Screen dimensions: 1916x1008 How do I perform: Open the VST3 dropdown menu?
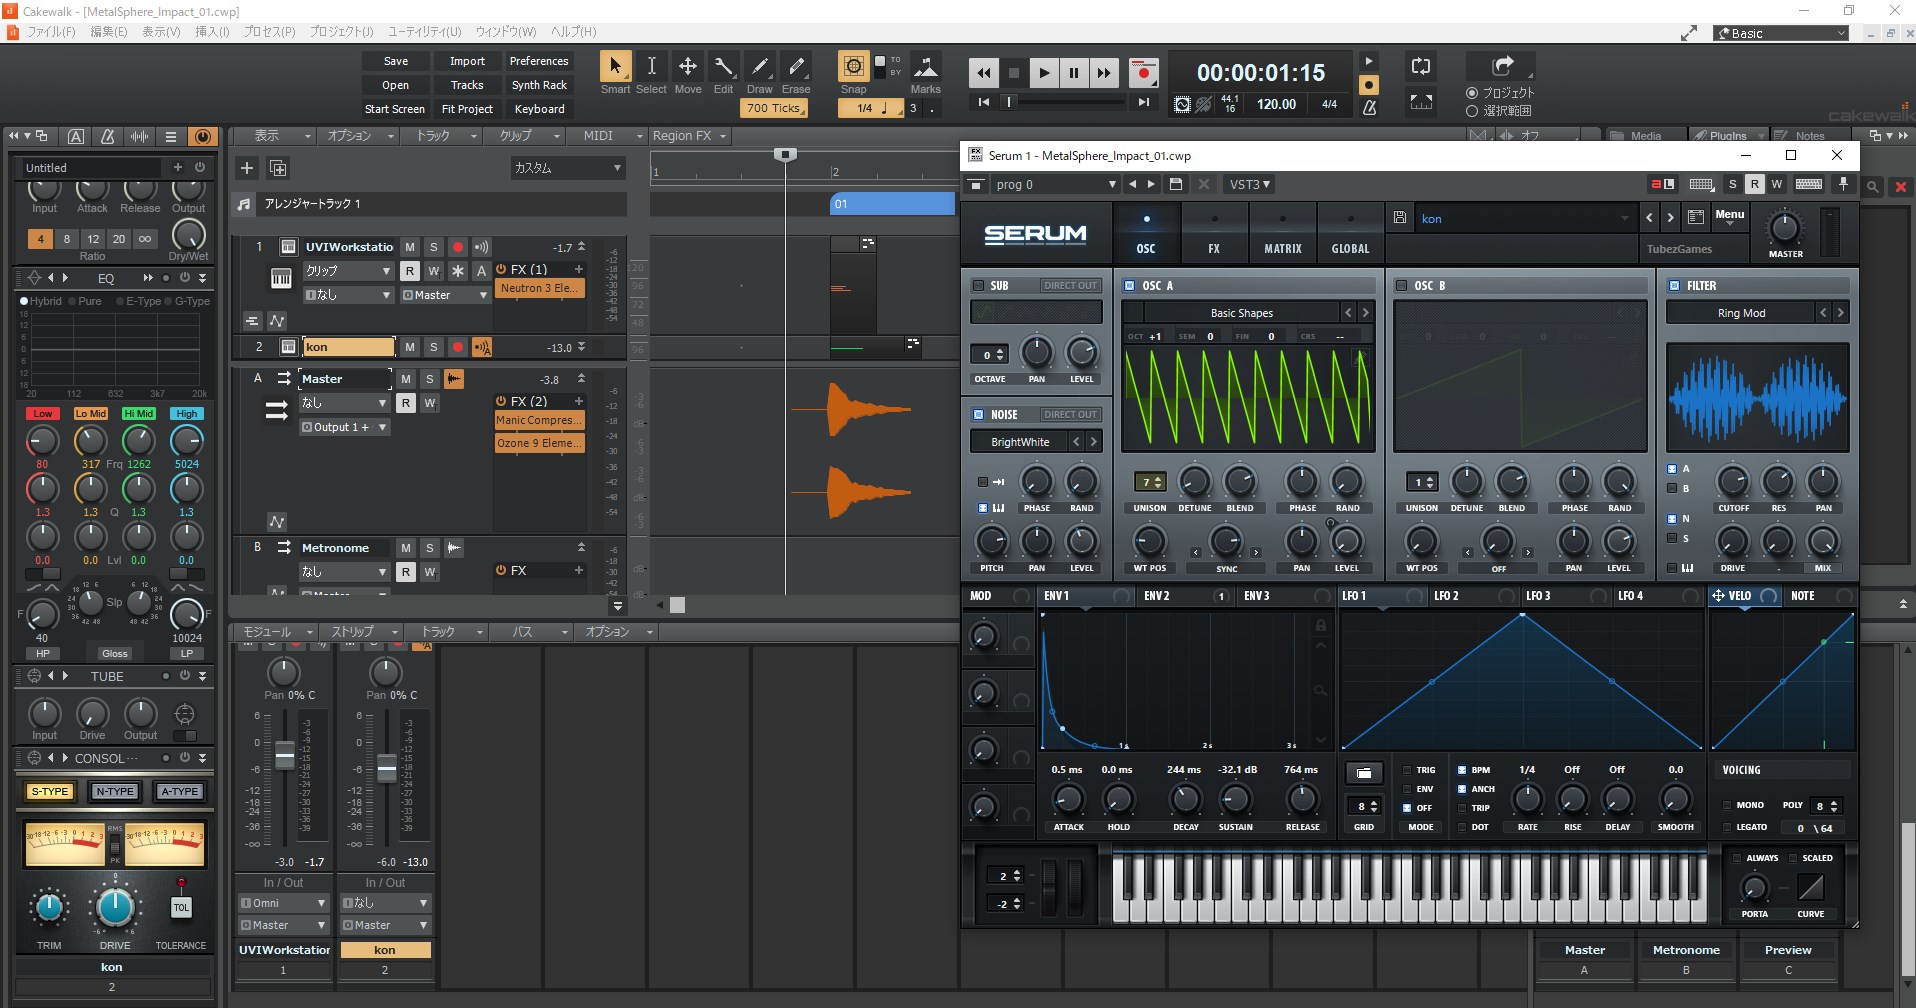point(1249,184)
